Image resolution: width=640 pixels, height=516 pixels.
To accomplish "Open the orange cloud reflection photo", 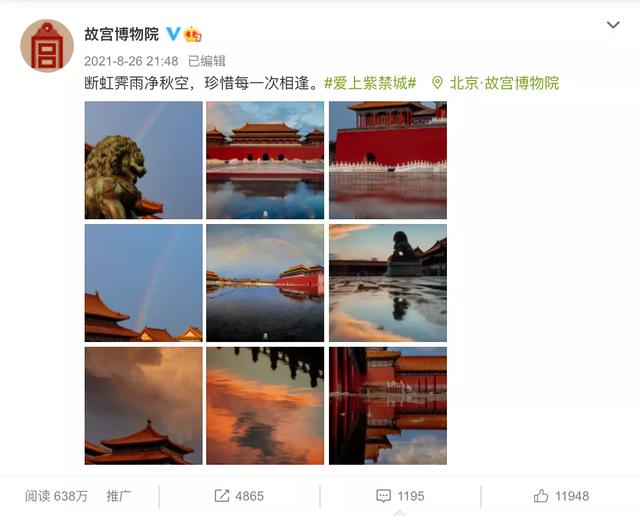I will (265, 406).
